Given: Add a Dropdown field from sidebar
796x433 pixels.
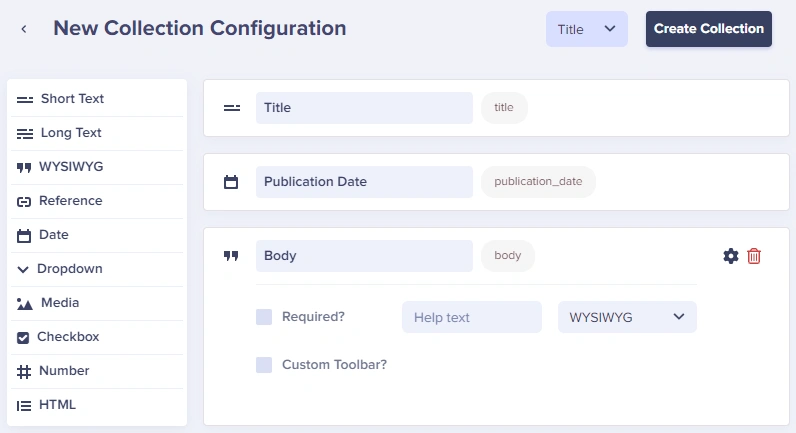Looking at the screenshot, I should point(96,269).
